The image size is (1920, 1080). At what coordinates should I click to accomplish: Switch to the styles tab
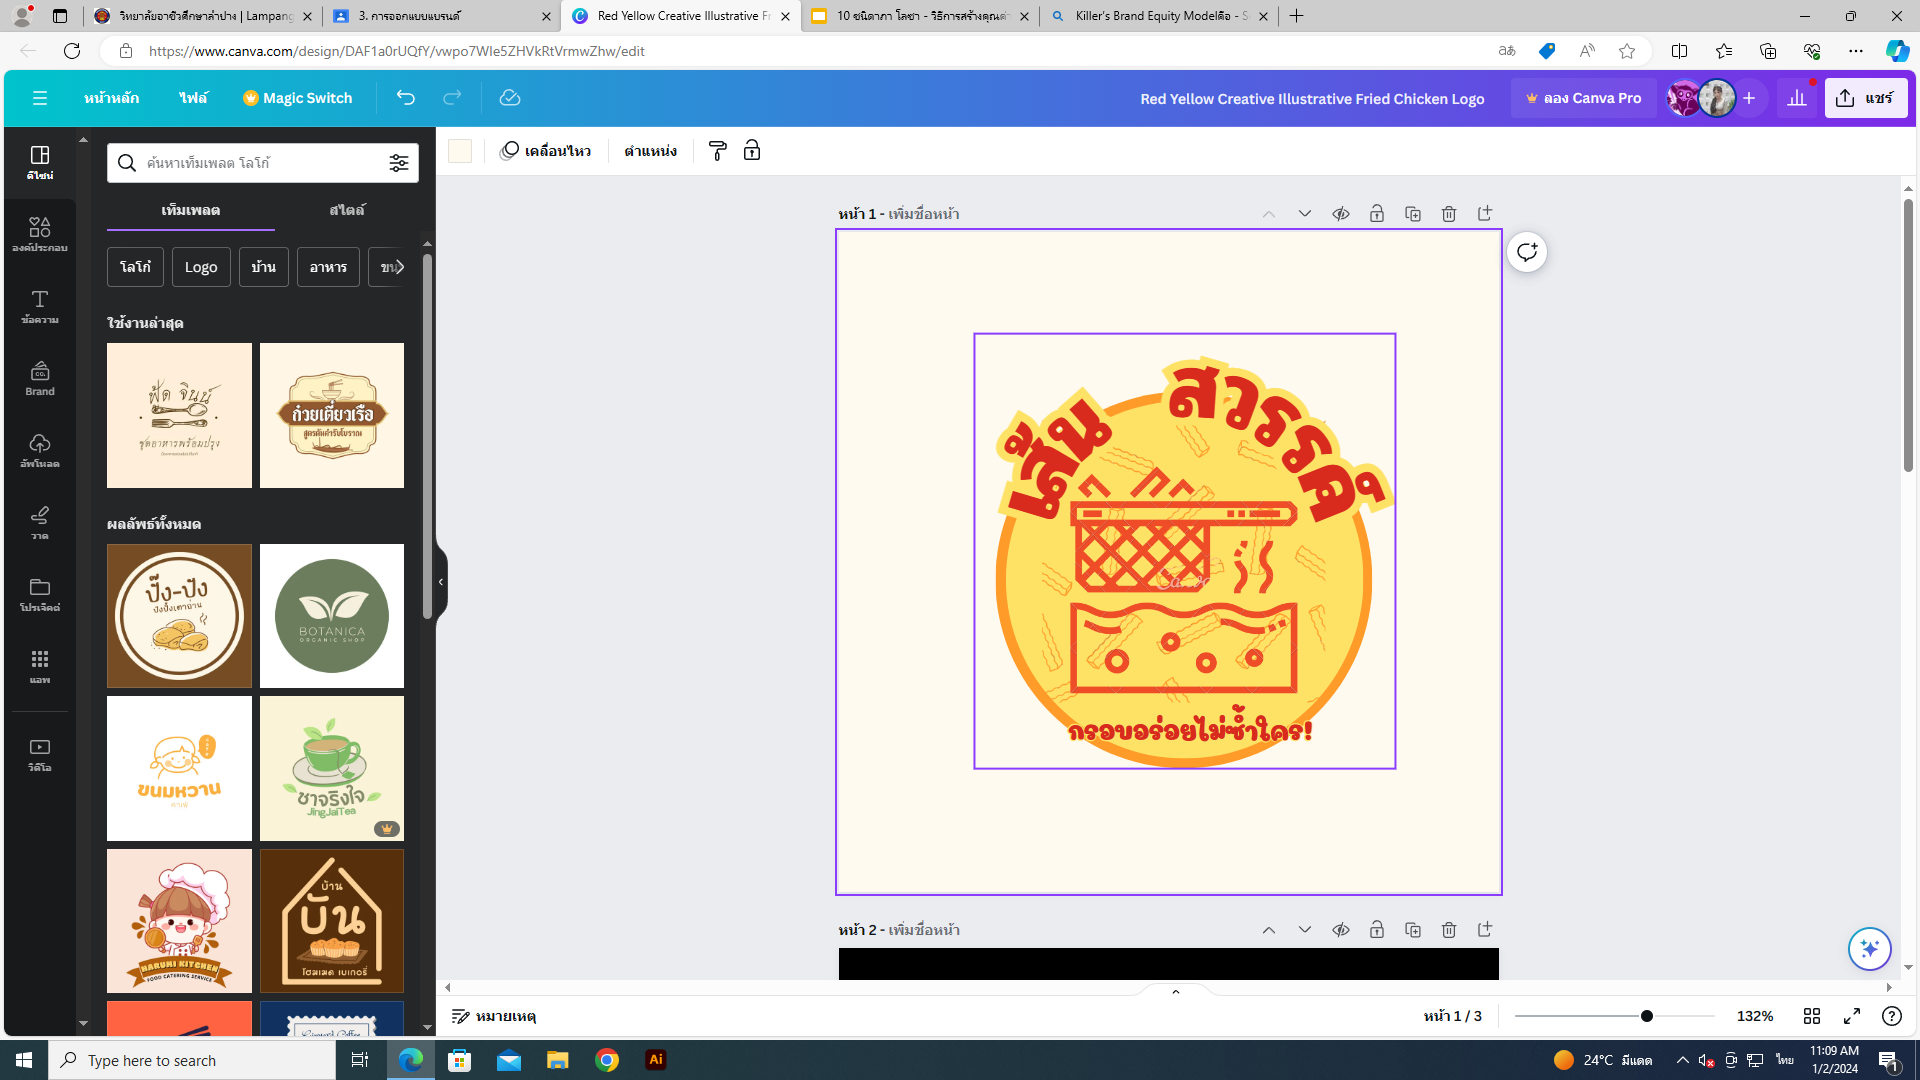click(346, 210)
